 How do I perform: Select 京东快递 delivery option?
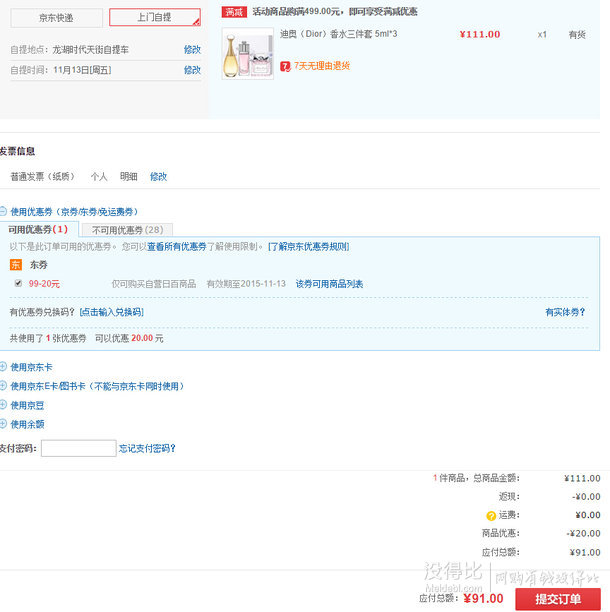57,18
